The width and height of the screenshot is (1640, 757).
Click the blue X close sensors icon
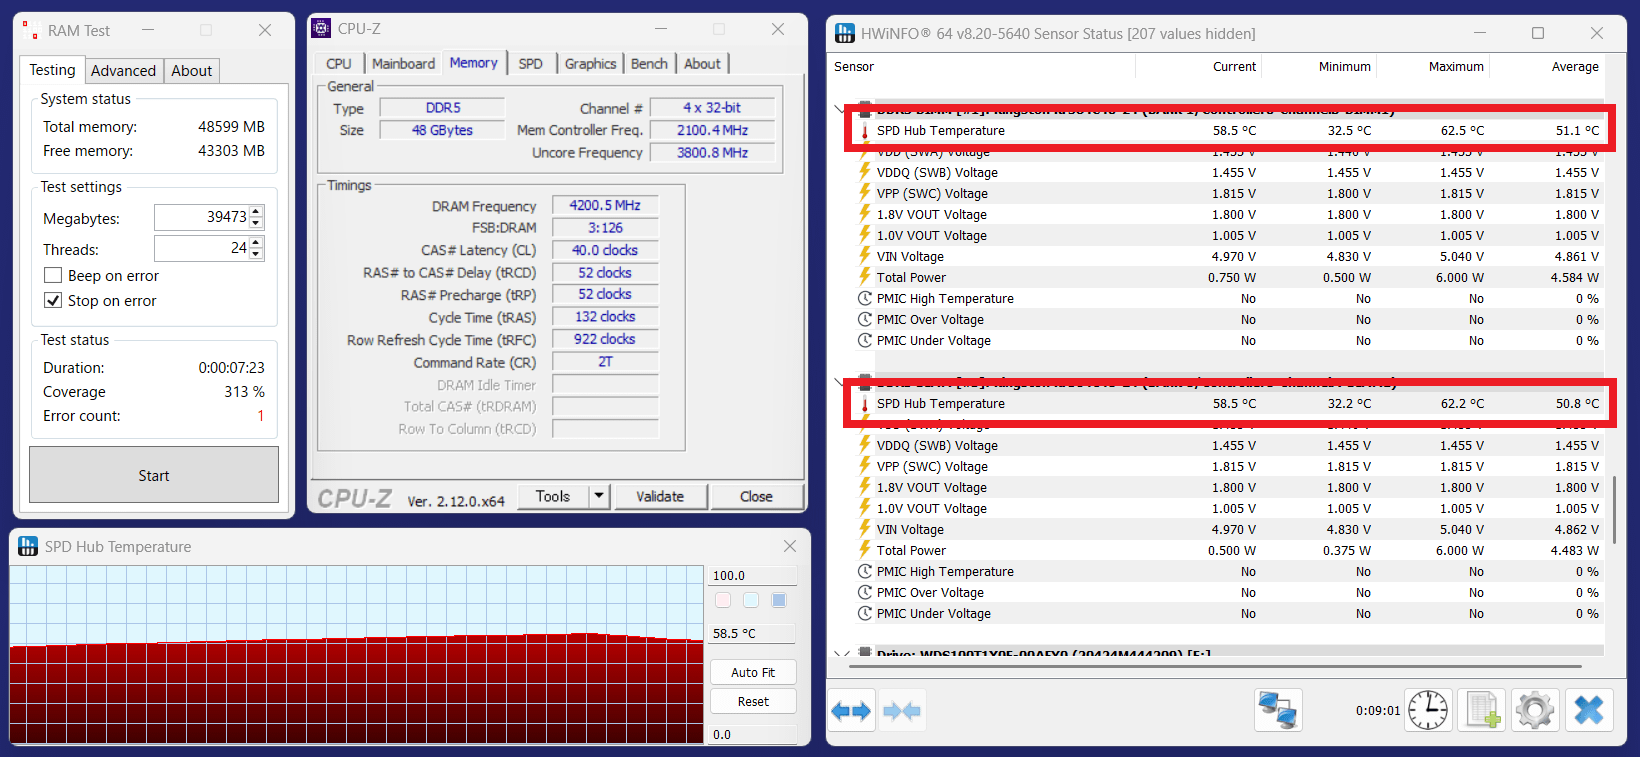point(1588,711)
